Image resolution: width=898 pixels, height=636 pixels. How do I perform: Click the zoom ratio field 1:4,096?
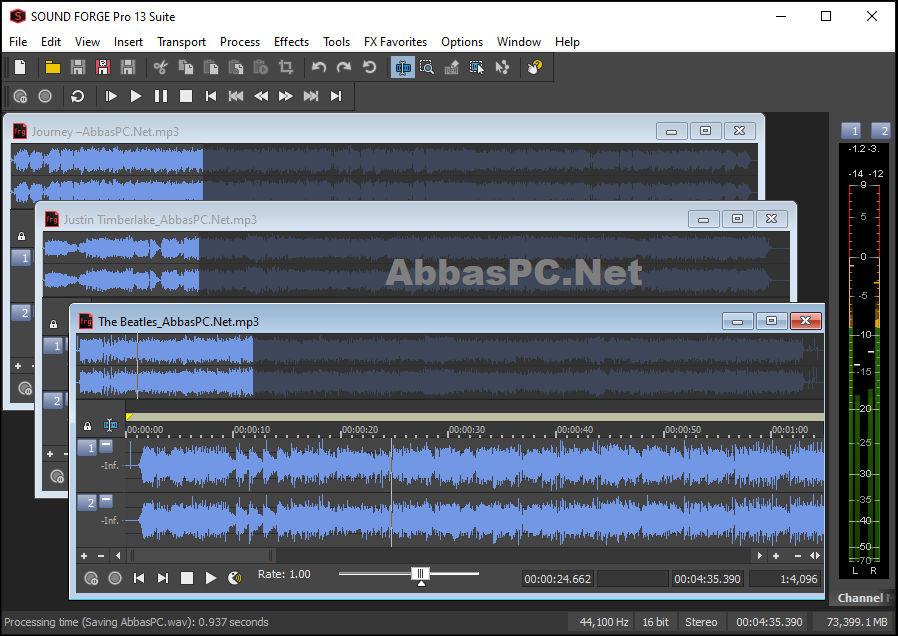click(786, 579)
